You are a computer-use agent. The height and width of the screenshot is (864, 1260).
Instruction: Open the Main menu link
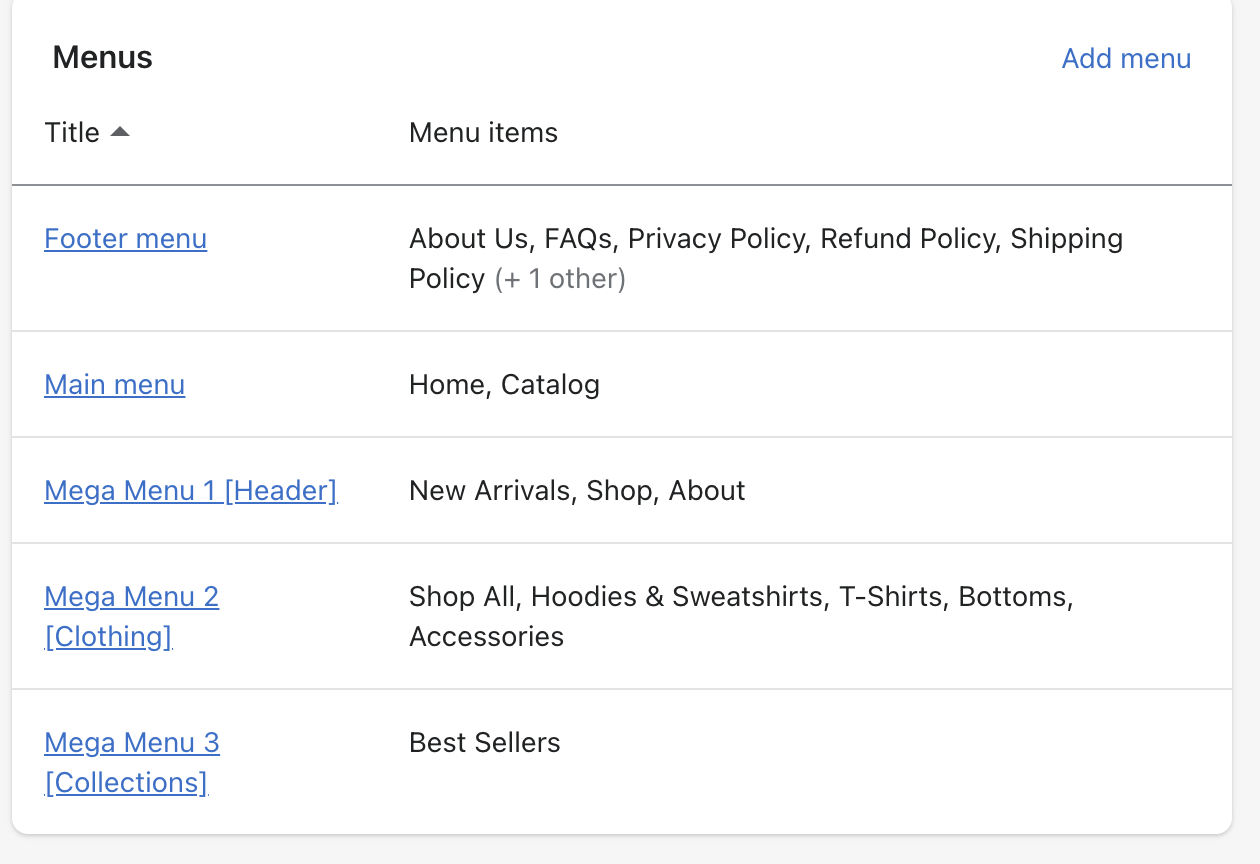(x=115, y=385)
